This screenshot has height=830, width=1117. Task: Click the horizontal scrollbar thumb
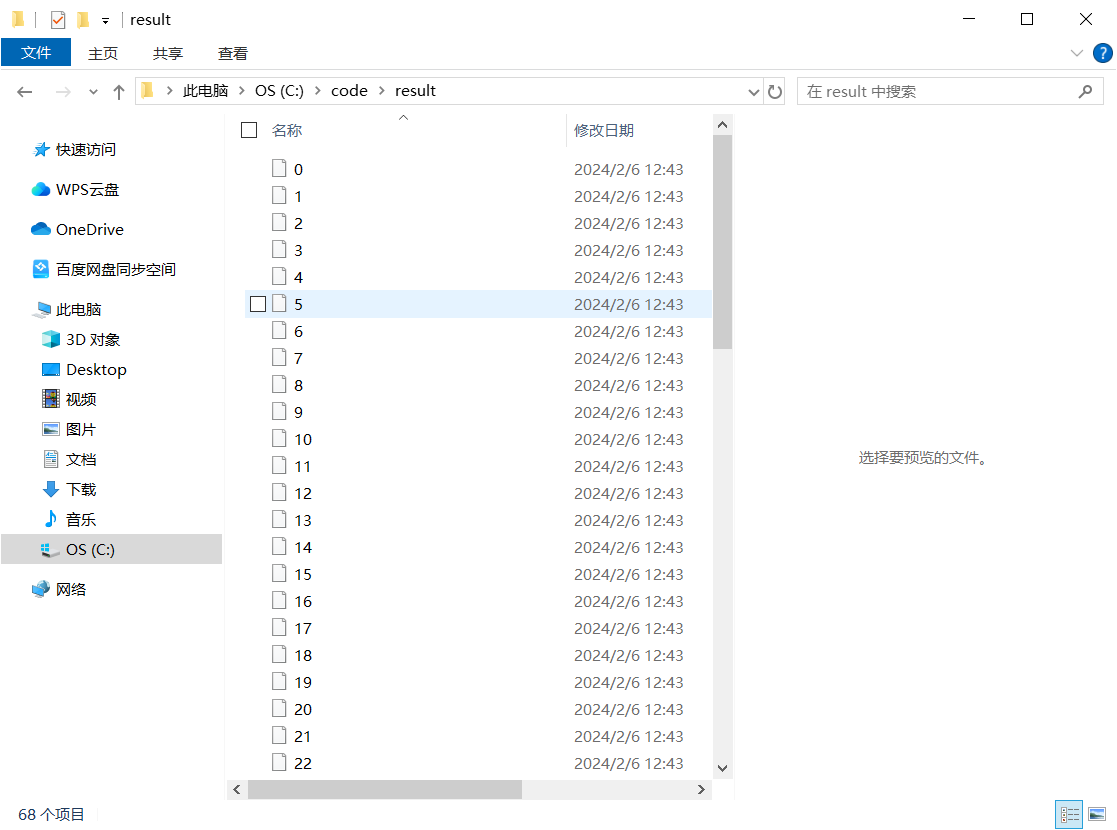[x=385, y=789]
